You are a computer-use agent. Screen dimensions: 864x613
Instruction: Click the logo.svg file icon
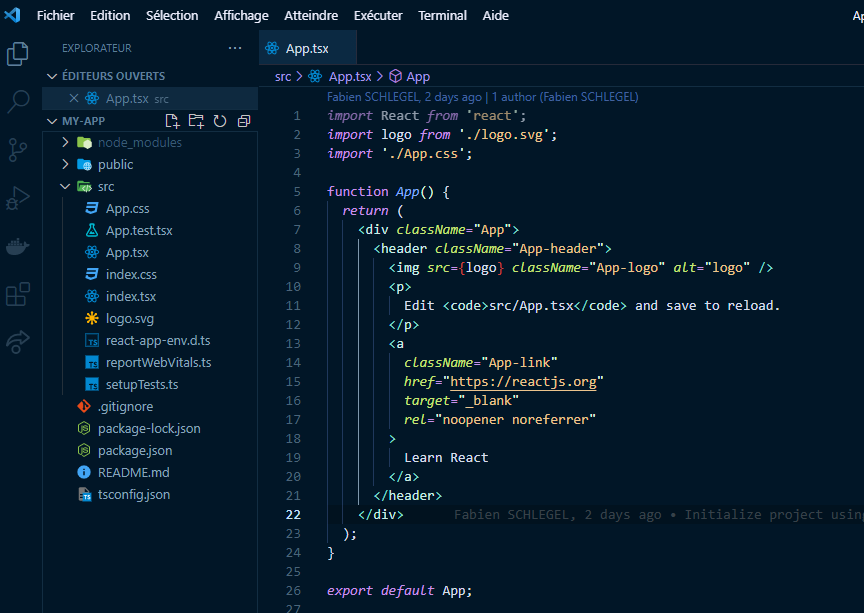click(92, 318)
